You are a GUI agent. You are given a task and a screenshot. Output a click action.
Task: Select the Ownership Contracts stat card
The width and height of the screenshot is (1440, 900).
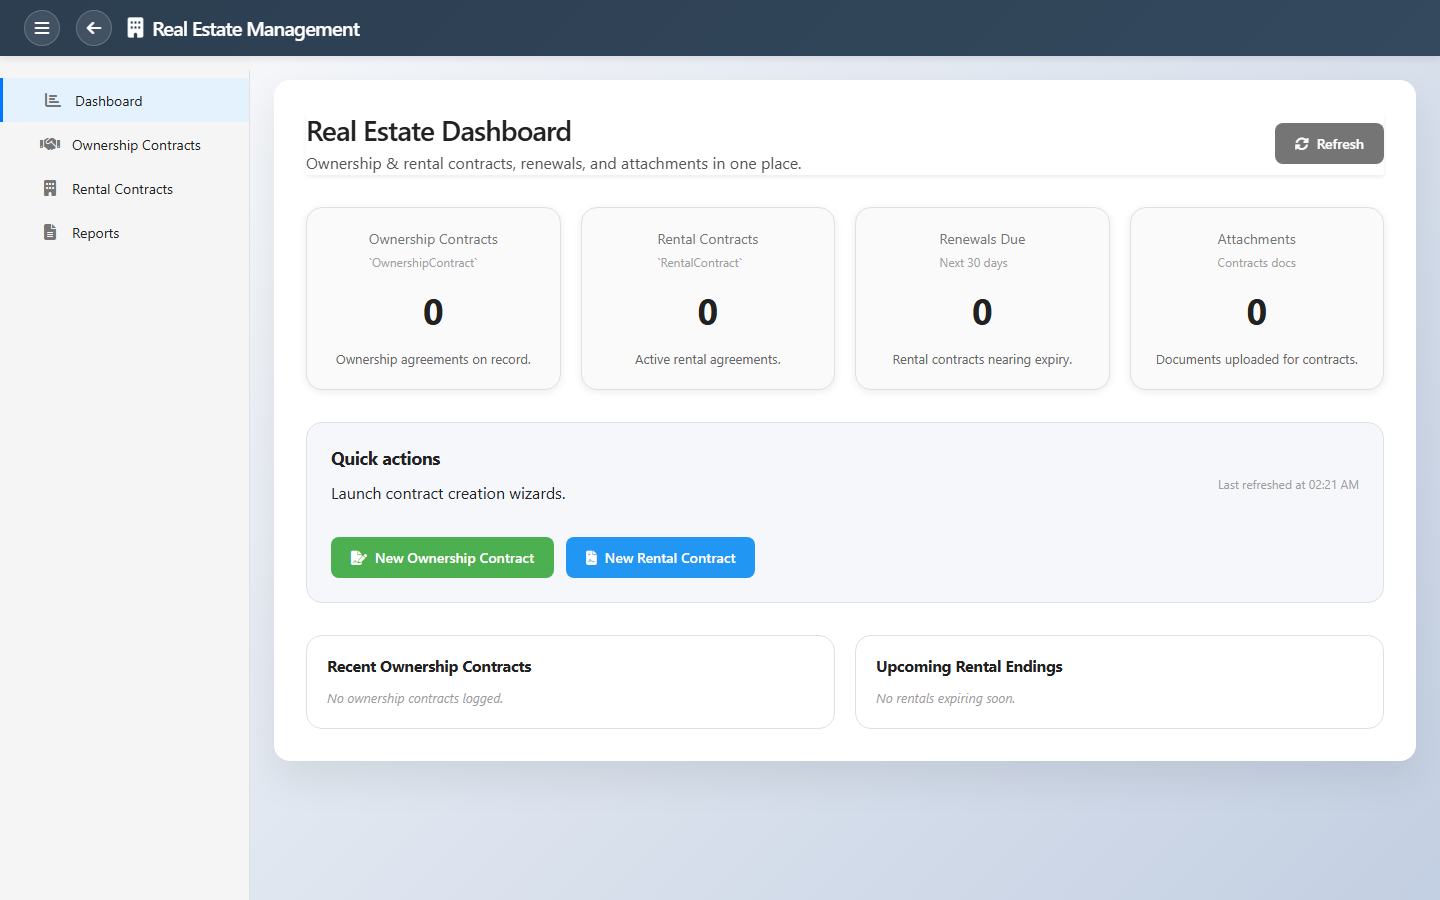click(433, 298)
